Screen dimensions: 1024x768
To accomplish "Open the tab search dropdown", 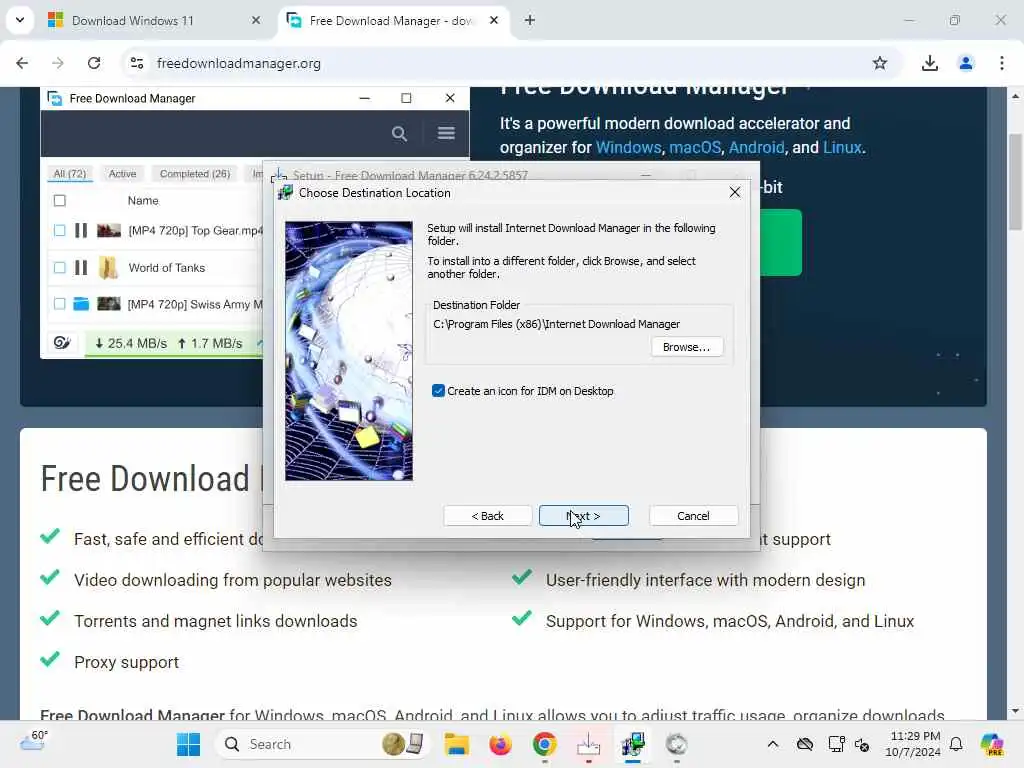I will (20, 20).
